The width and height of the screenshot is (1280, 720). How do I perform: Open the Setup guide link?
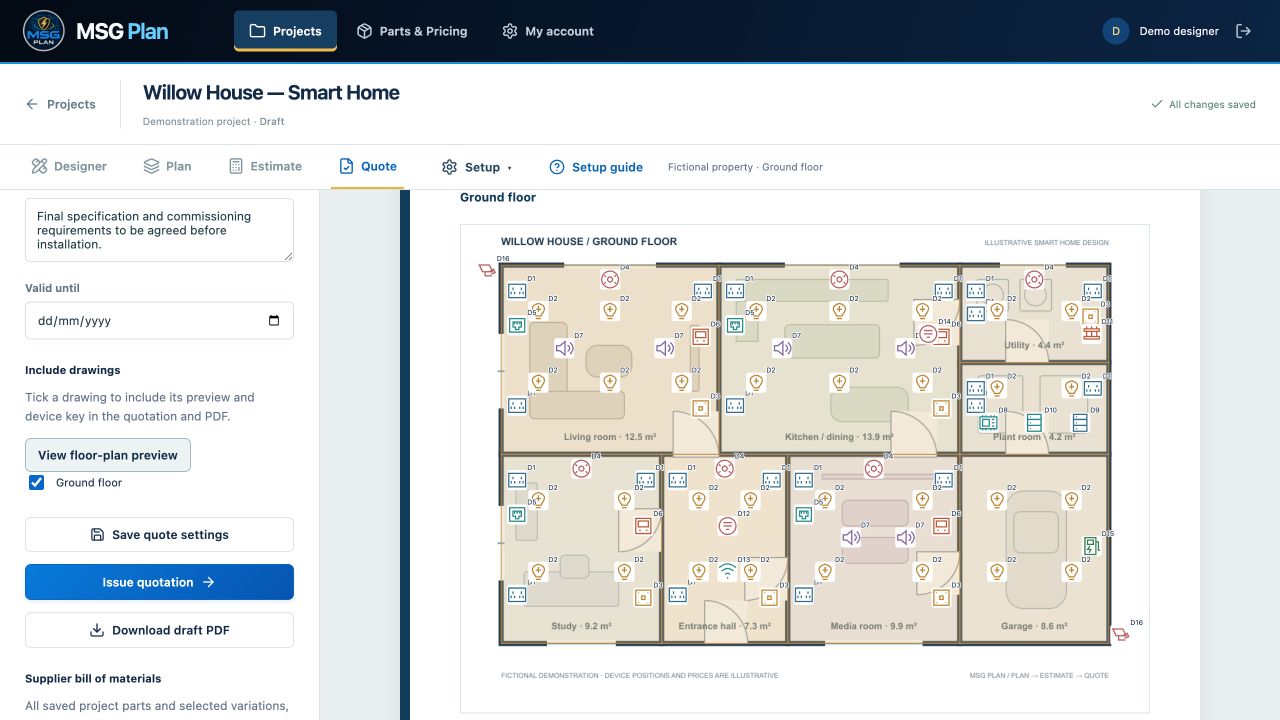click(x=596, y=167)
